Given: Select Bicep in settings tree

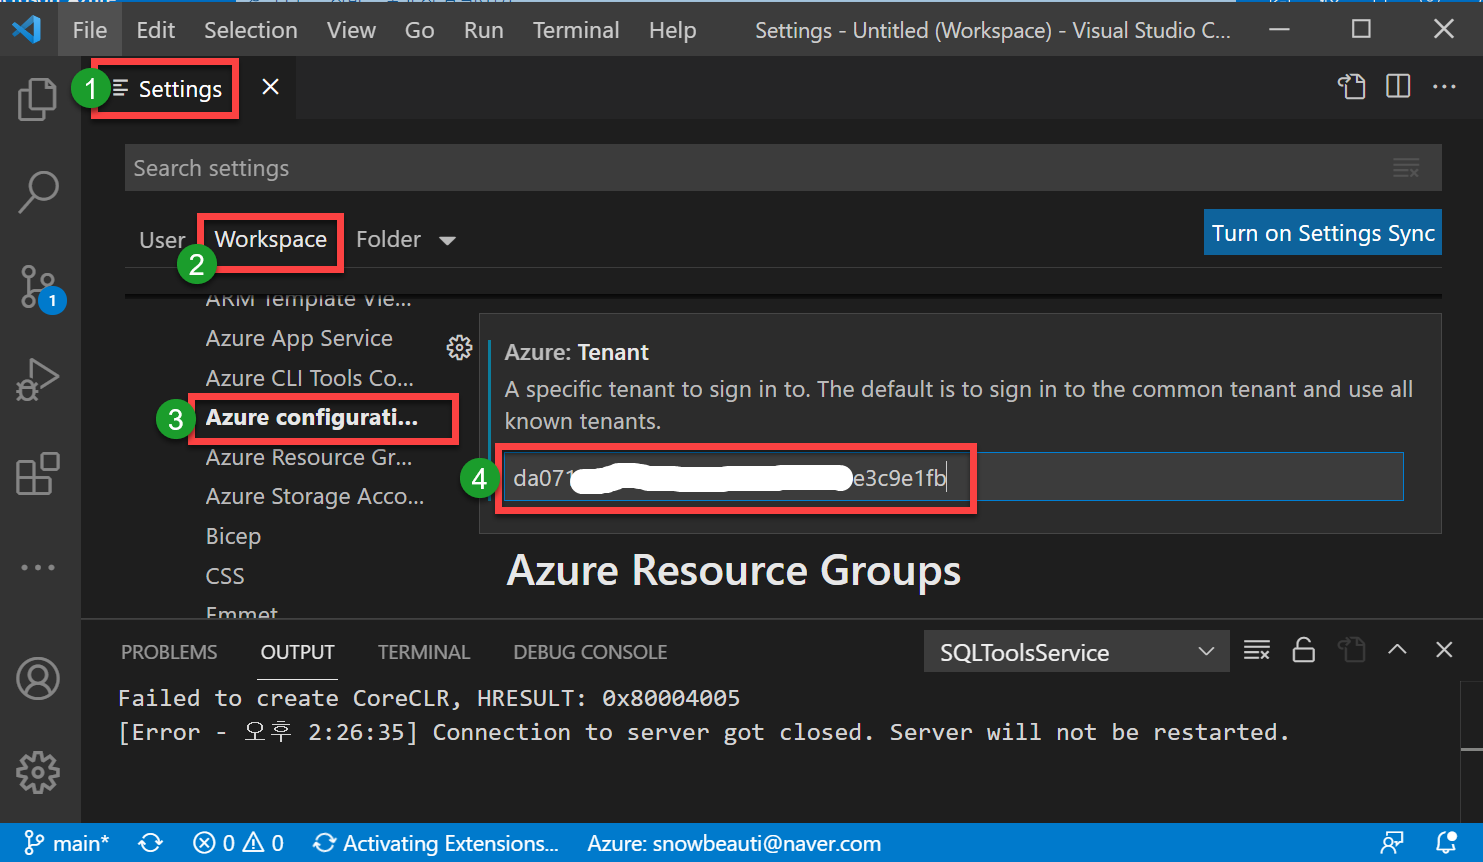Looking at the screenshot, I should tap(233, 536).
